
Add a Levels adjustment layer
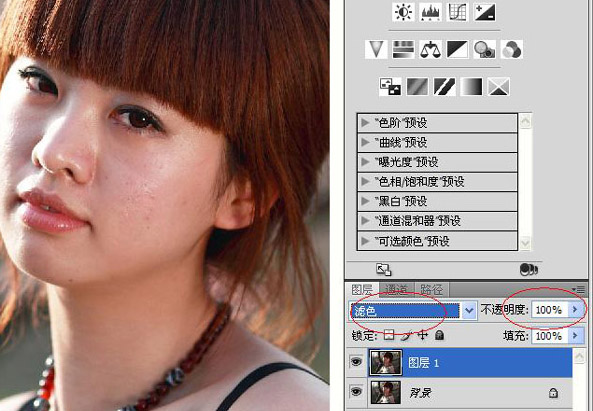pos(431,12)
